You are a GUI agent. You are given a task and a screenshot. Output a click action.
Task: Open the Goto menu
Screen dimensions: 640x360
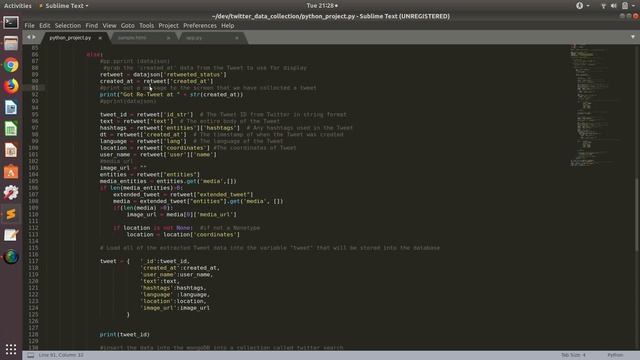click(x=127, y=25)
